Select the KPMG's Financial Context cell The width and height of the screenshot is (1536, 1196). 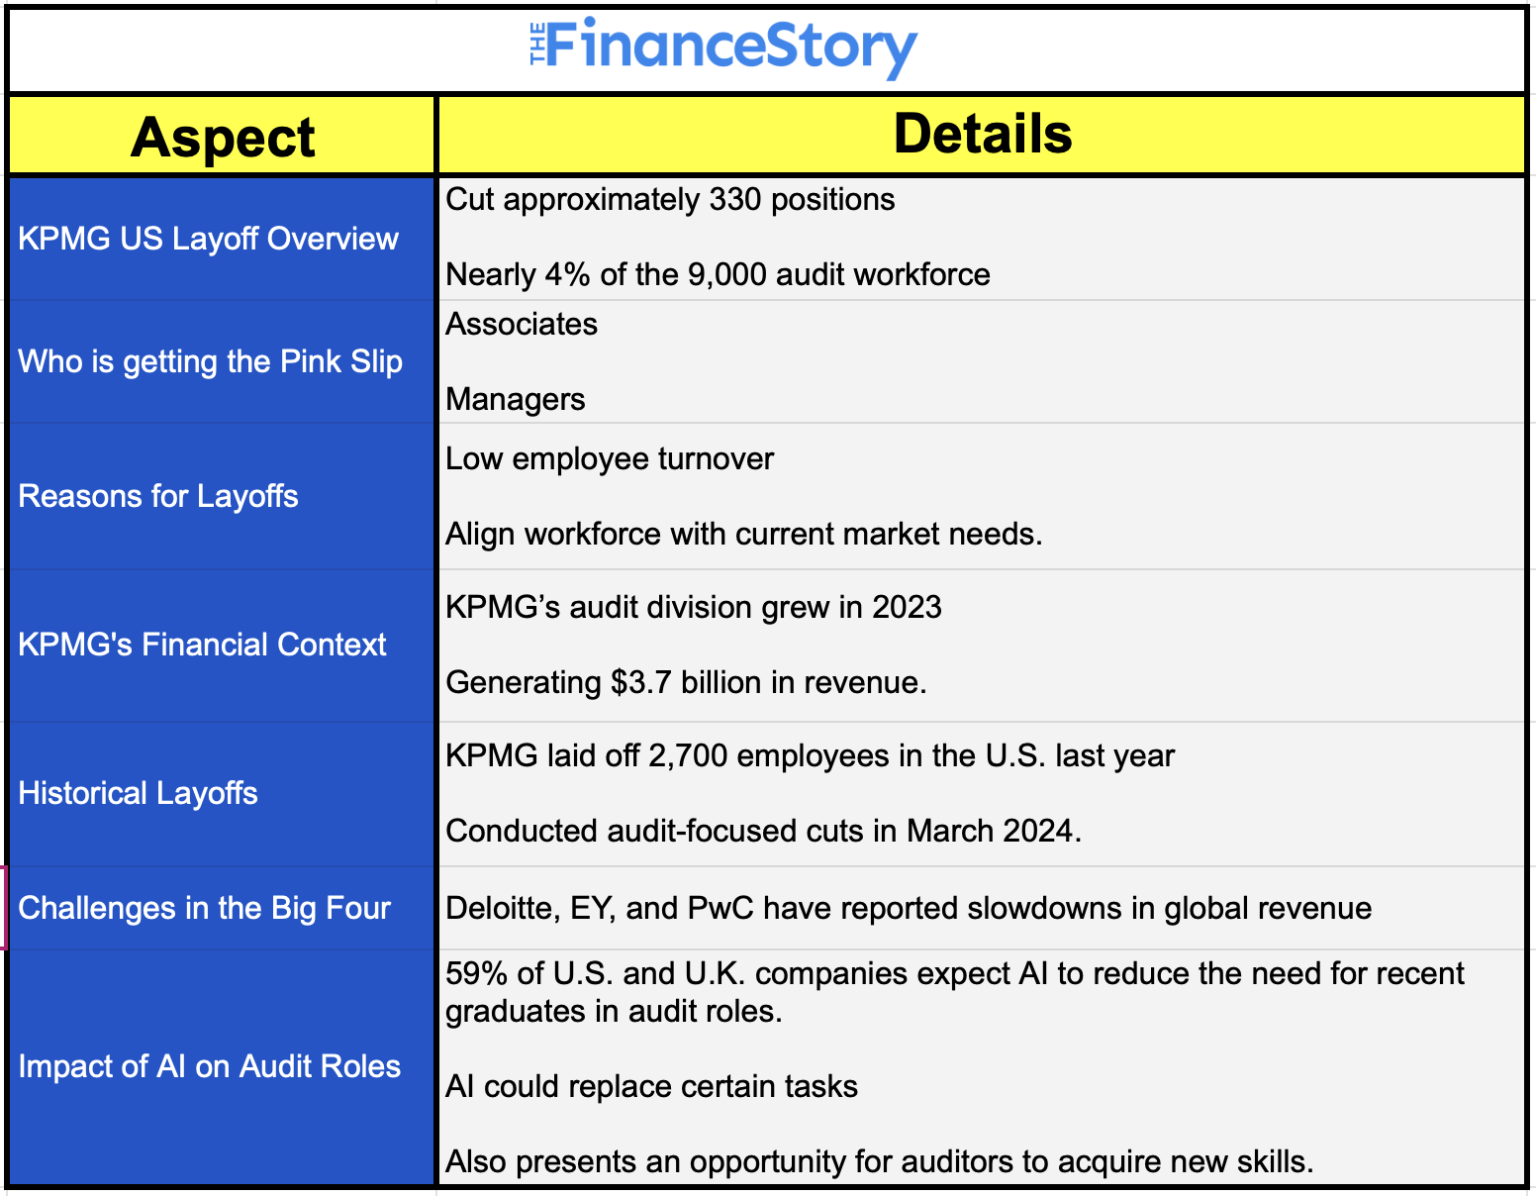(202, 645)
